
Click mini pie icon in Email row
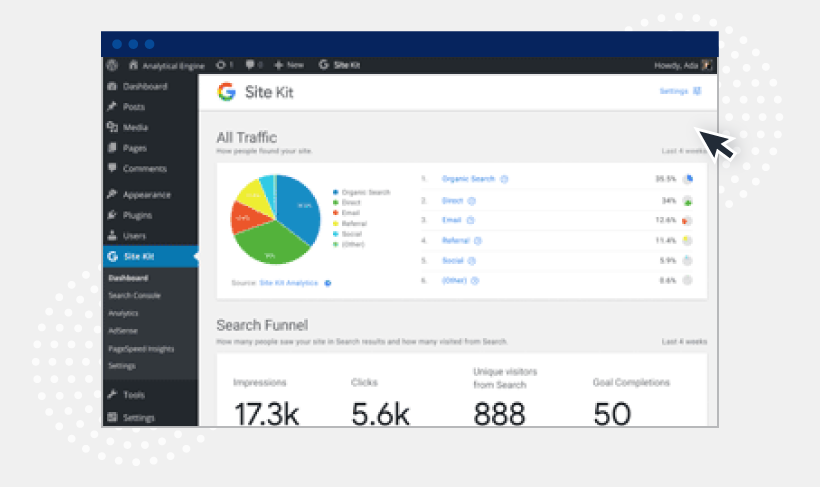click(x=688, y=221)
